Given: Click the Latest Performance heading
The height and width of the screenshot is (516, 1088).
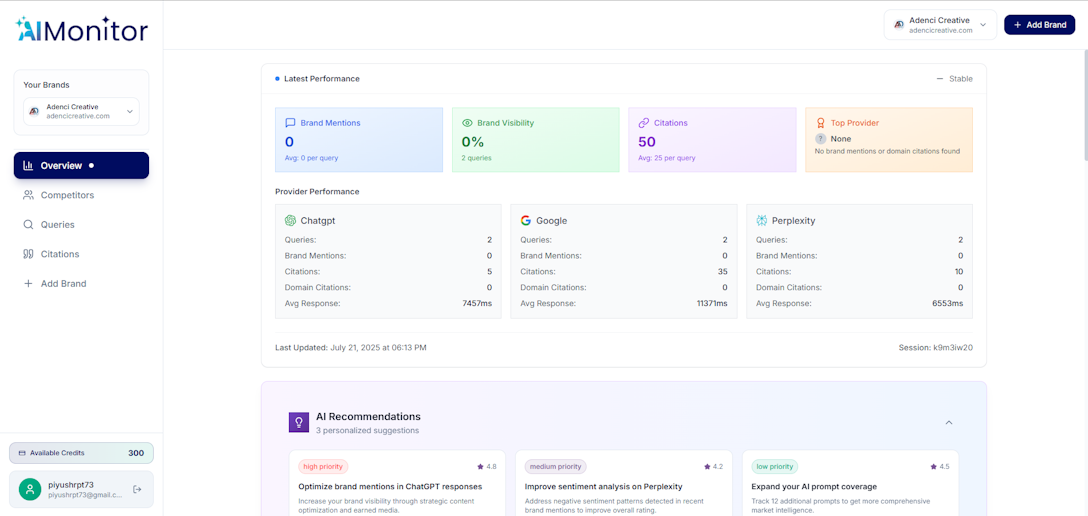Looking at the screenshot, I should pyautogui.click(x=322, y=79).
